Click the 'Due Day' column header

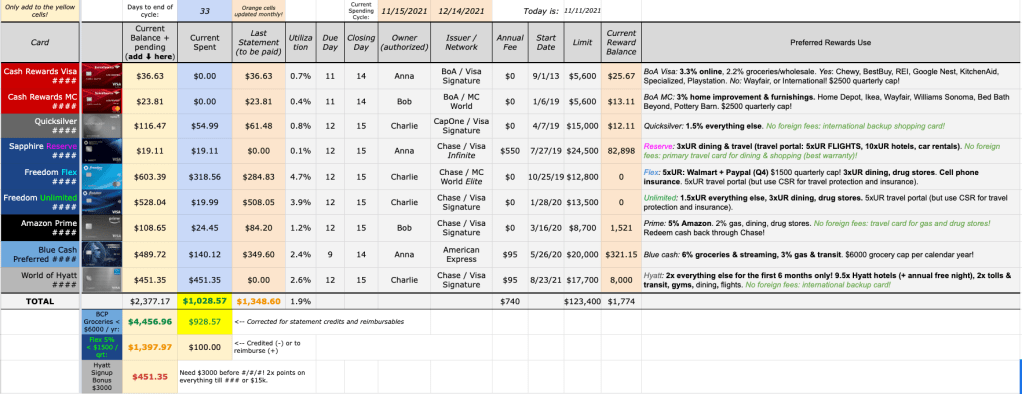(x=330, y=42)
